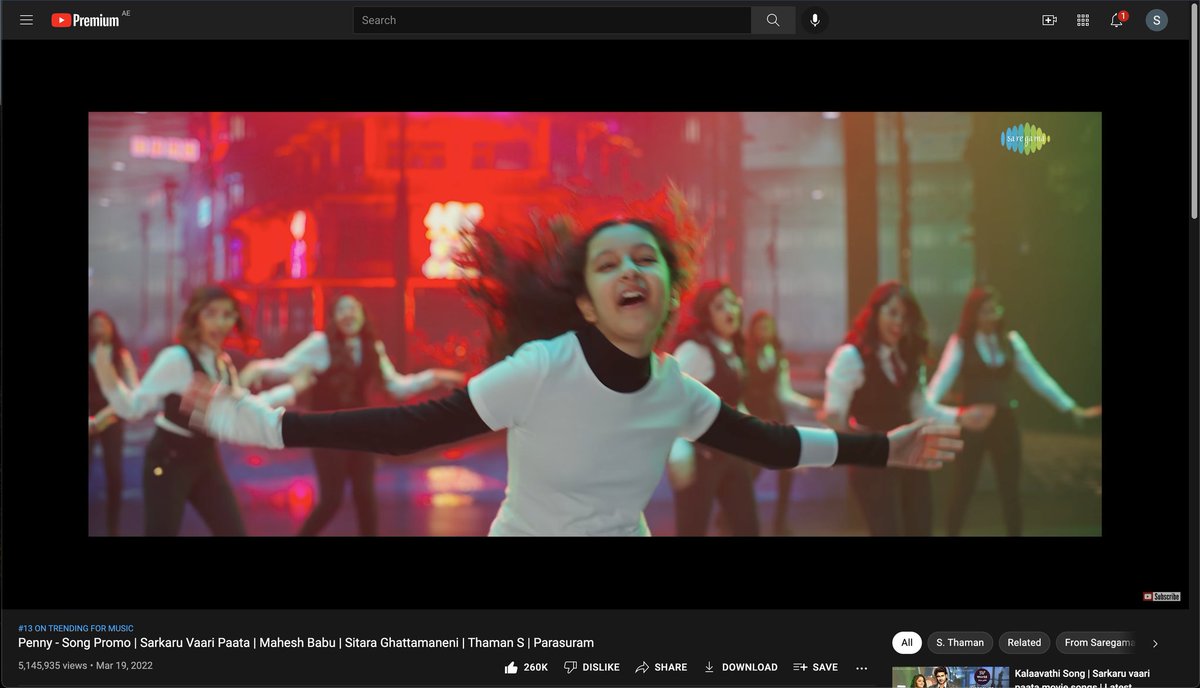This screenshot has height=688, width=1200.
Task: Select the S. Thaman filter chip
Action: coord(960,643)
